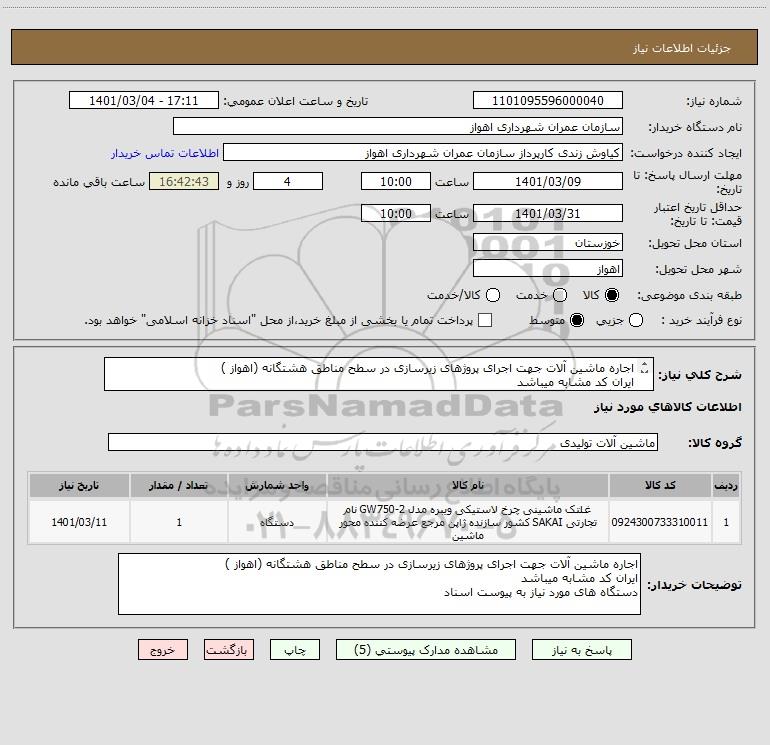Click the ردیف column header
This screenshot has height=745, width=770.
coord(726,485)
